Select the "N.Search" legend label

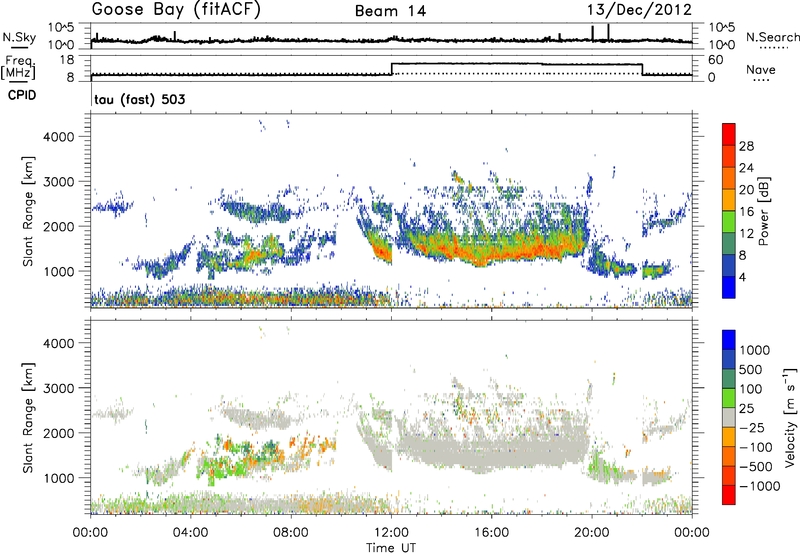tap(772, 37)
